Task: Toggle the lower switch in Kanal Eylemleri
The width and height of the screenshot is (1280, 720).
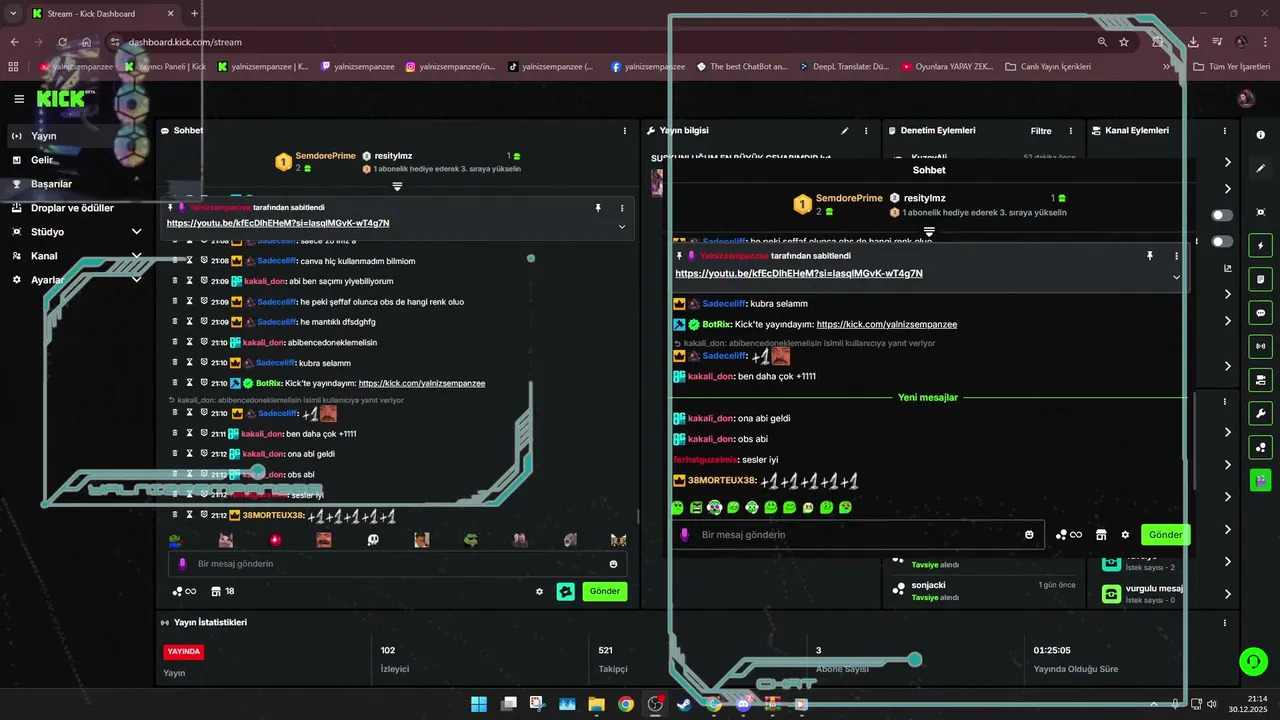Action: click(1222, 241)
